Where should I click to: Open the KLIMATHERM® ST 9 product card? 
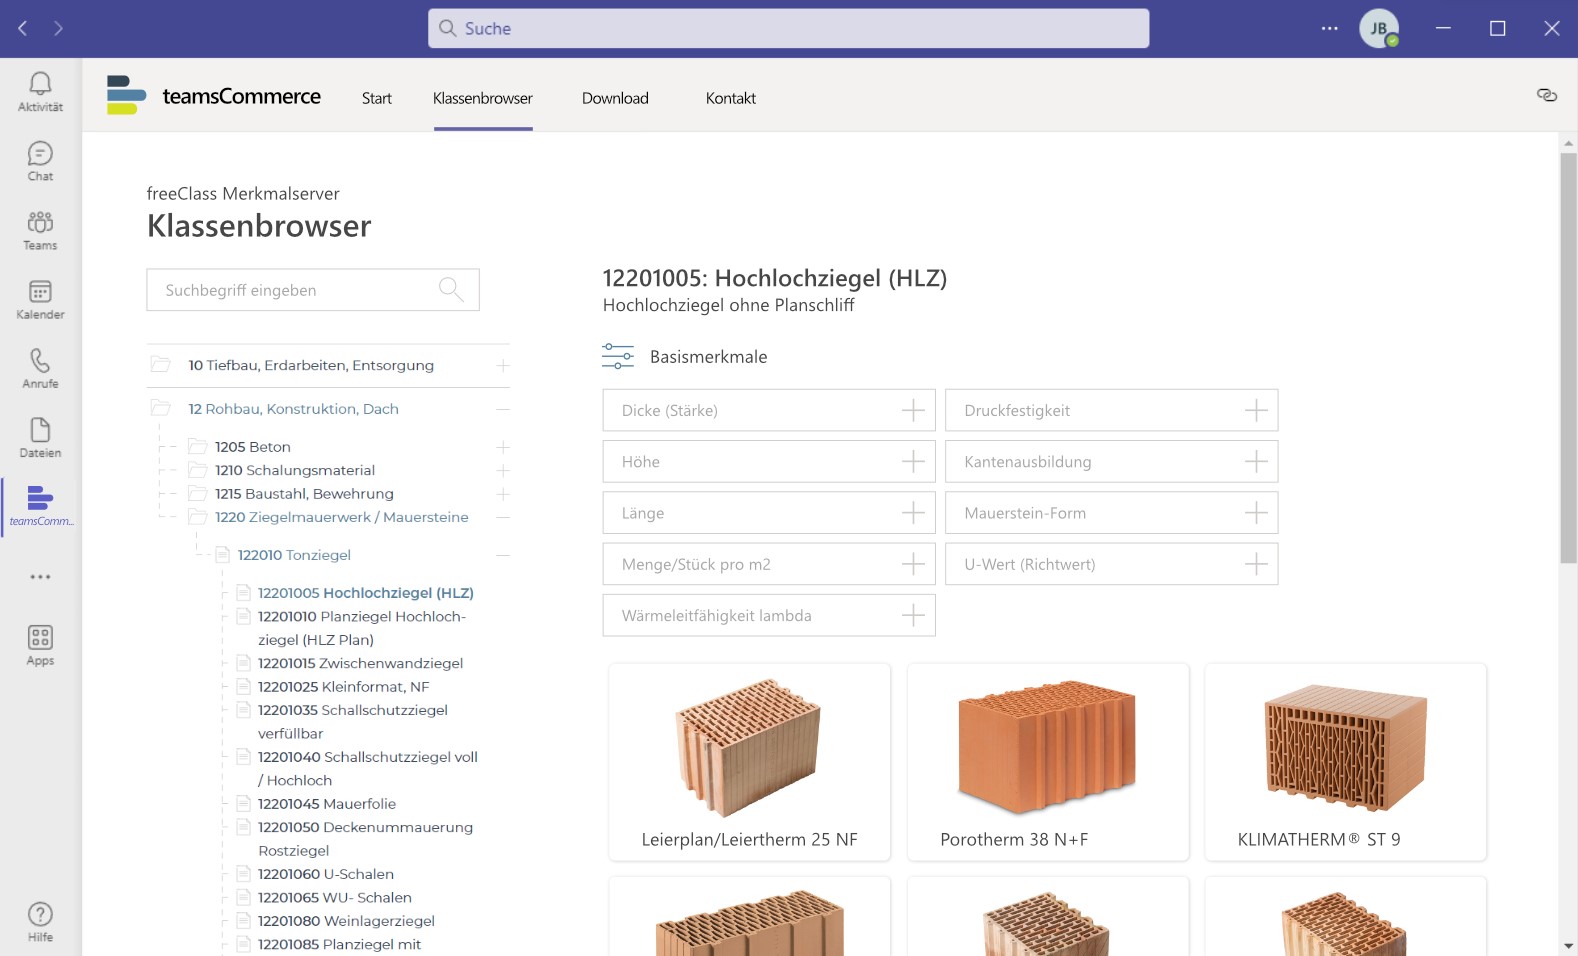(x=1346, y=762)
